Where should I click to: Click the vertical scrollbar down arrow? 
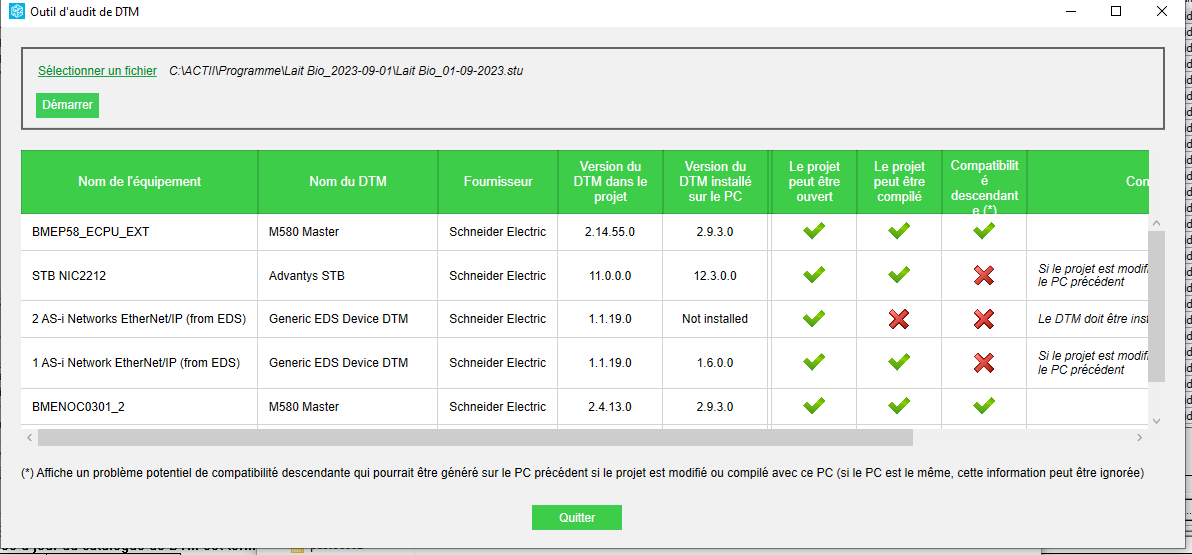point(1157,421)
